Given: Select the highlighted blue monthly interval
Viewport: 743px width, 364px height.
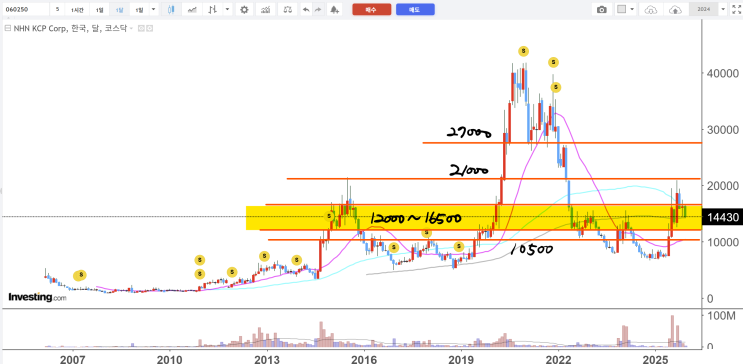Looking at the screenshot, I should [x=119, y=9].
